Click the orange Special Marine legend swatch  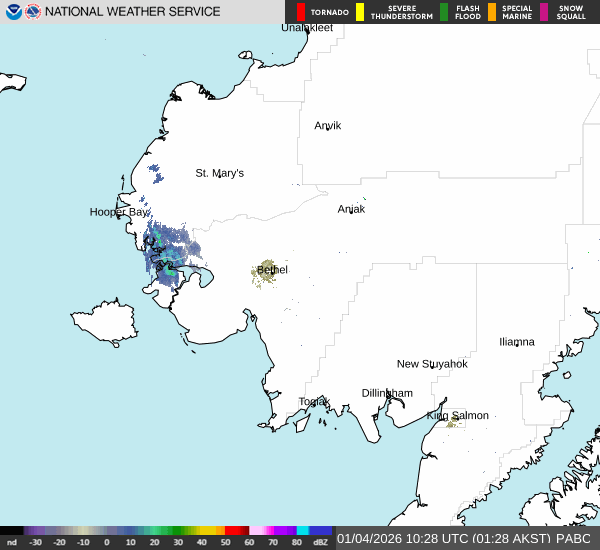[491, 12]
